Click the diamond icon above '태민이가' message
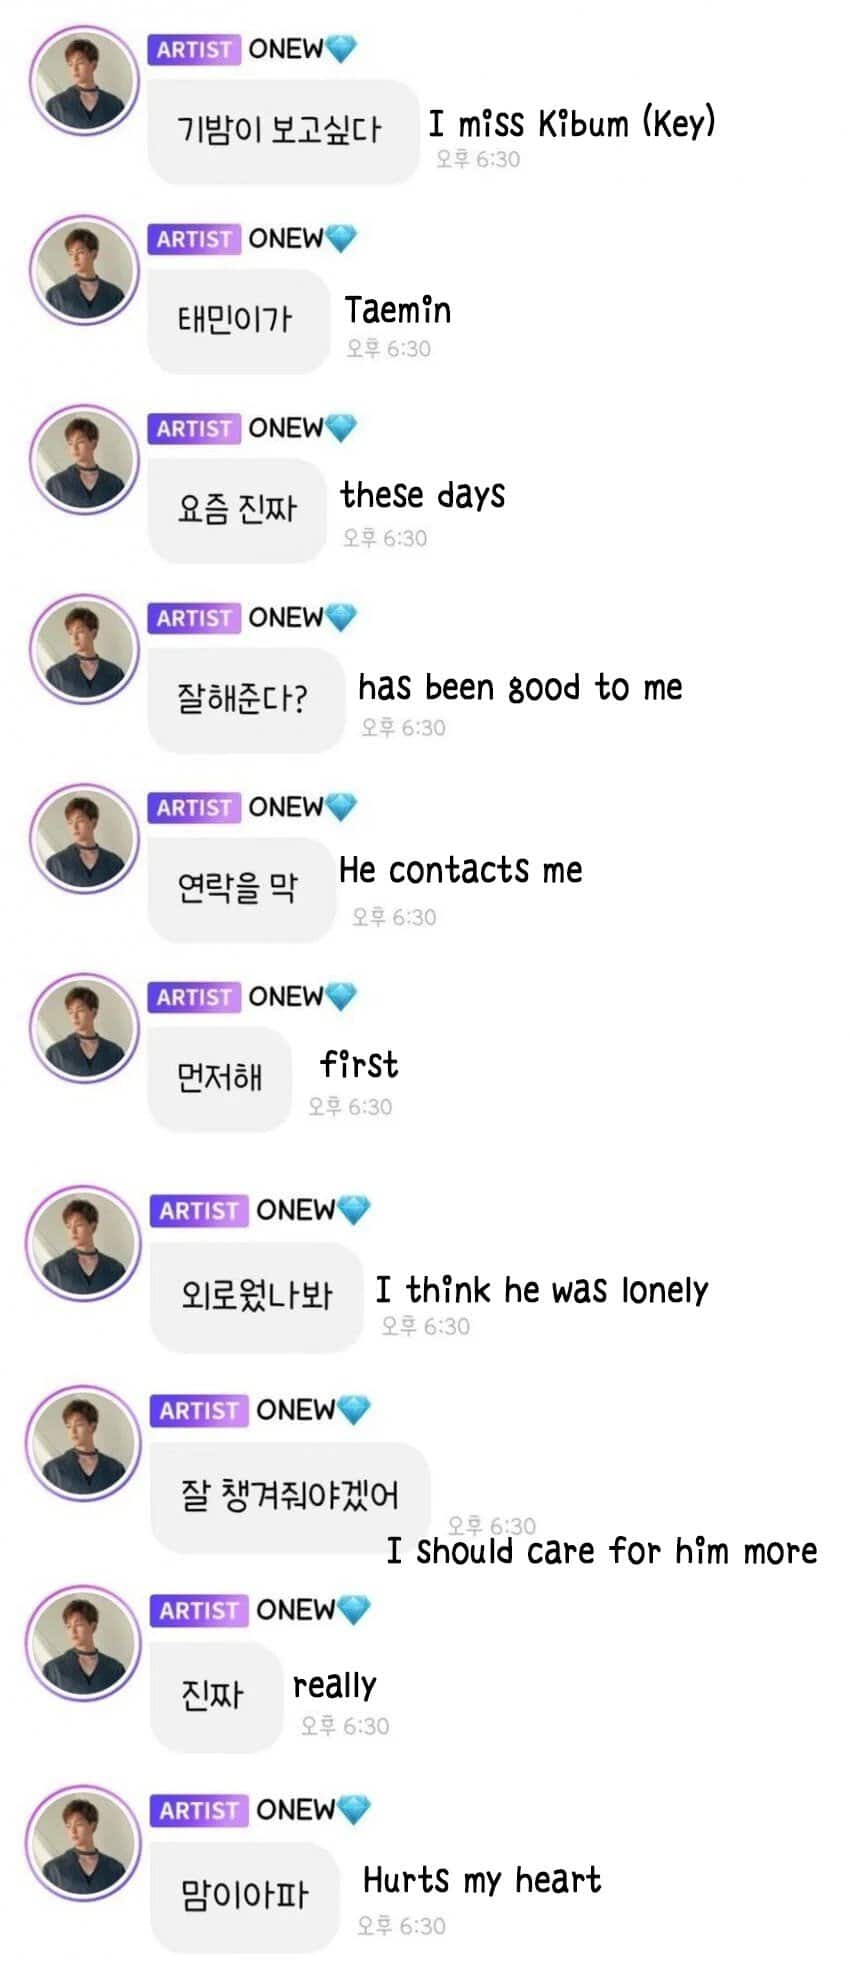This screenshot has width=850, height=1981. tap(341, 238)
